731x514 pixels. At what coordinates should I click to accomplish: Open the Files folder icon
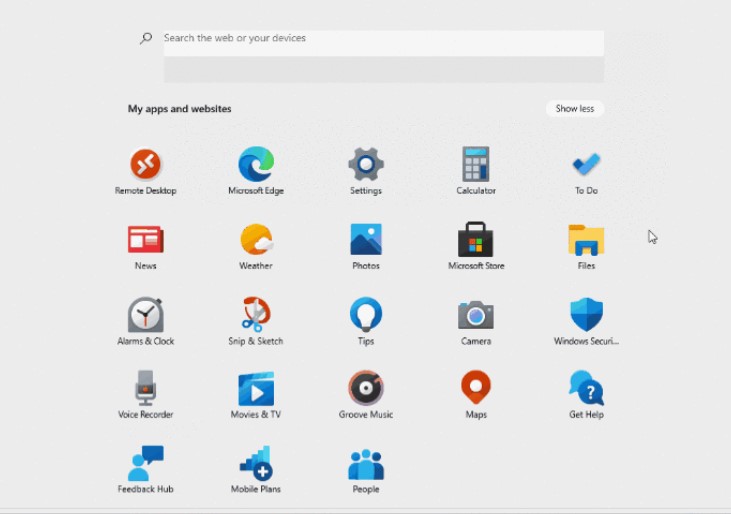(586, 240)
